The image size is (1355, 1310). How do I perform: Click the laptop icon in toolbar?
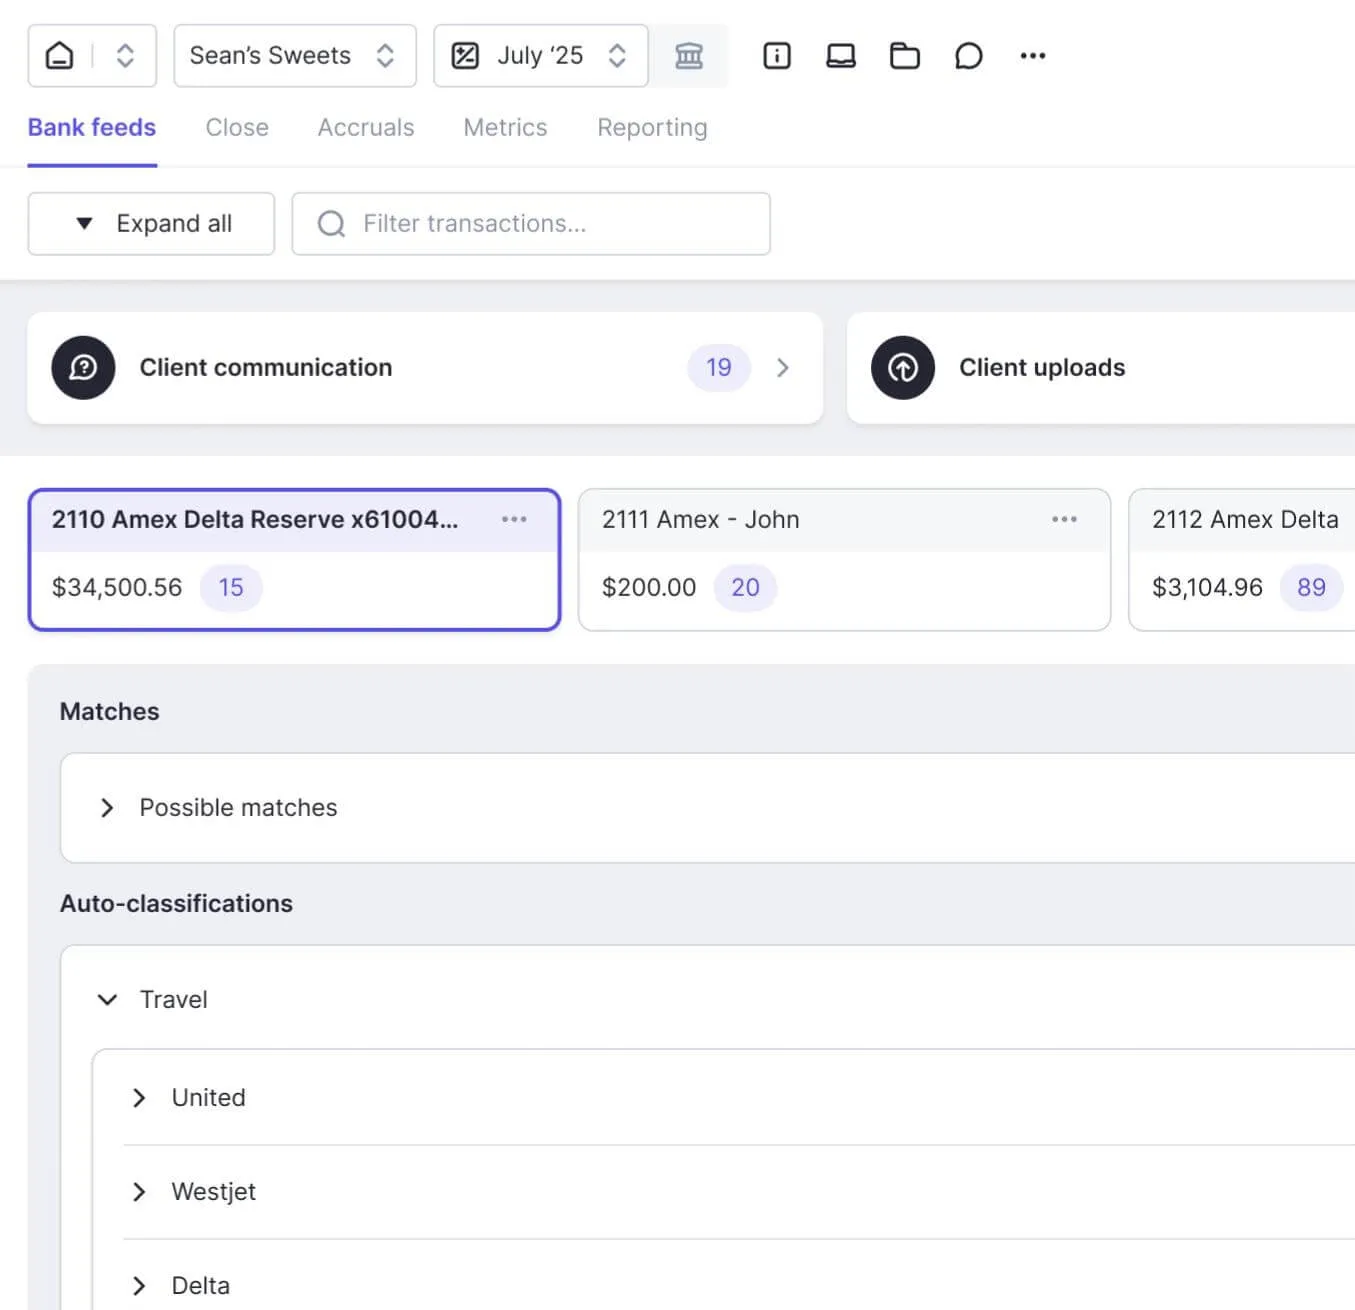841,55
